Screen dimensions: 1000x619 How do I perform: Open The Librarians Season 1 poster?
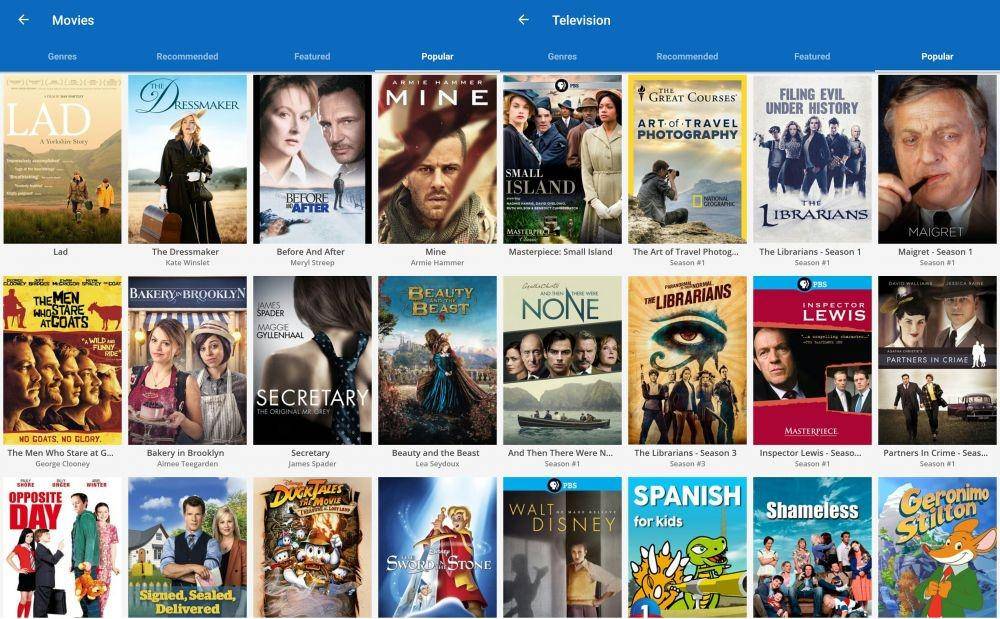coord(812,159)
